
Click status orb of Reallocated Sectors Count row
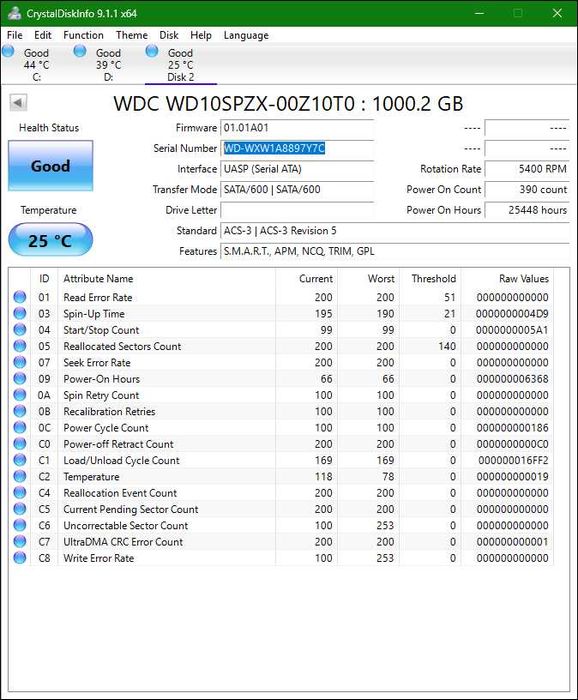(20, 346)
